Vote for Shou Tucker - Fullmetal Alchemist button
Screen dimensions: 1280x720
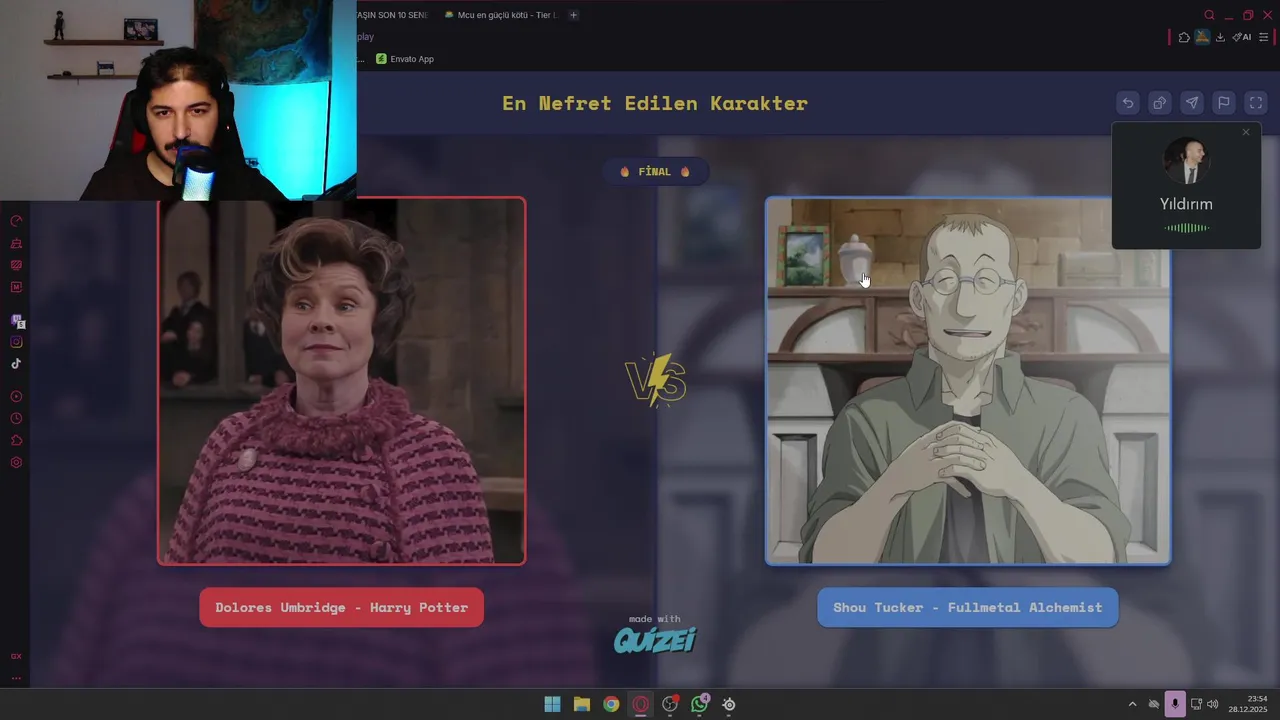click(967, 608)
